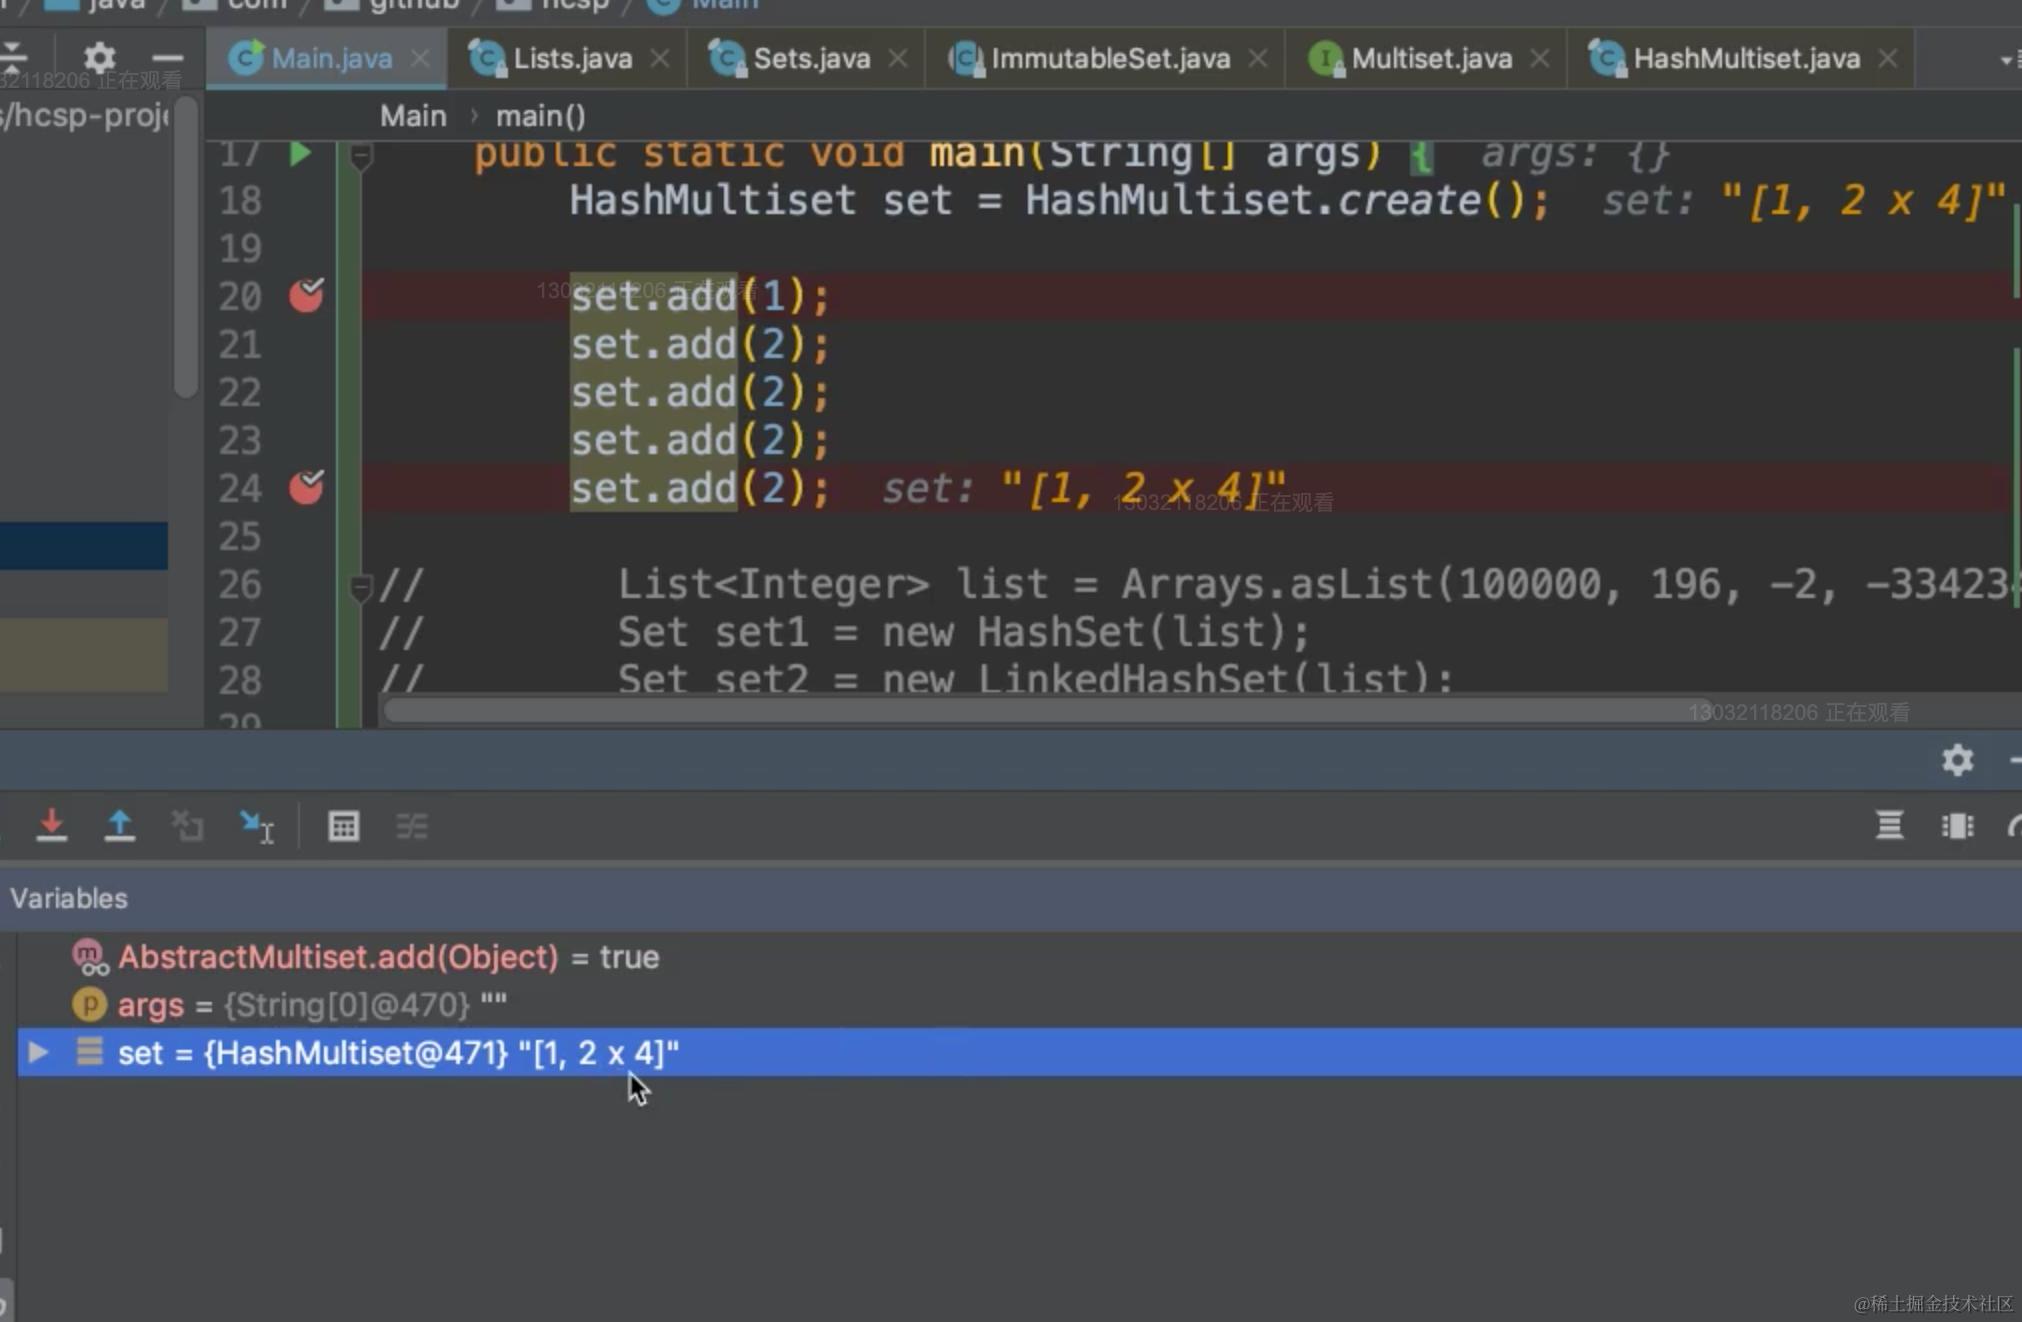
Task: Click the Trace Current Stream Chain icon
Action: point(411,826)
